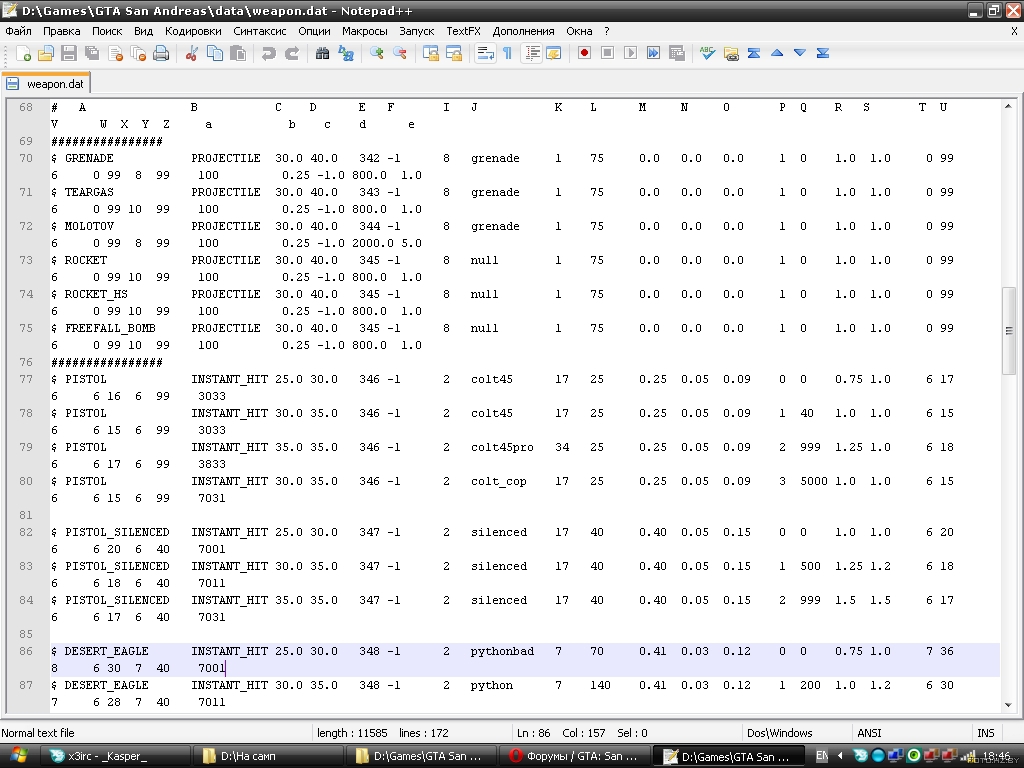Print the document using printer icon
Screen dimensions: 1024x768
point(161,54)
